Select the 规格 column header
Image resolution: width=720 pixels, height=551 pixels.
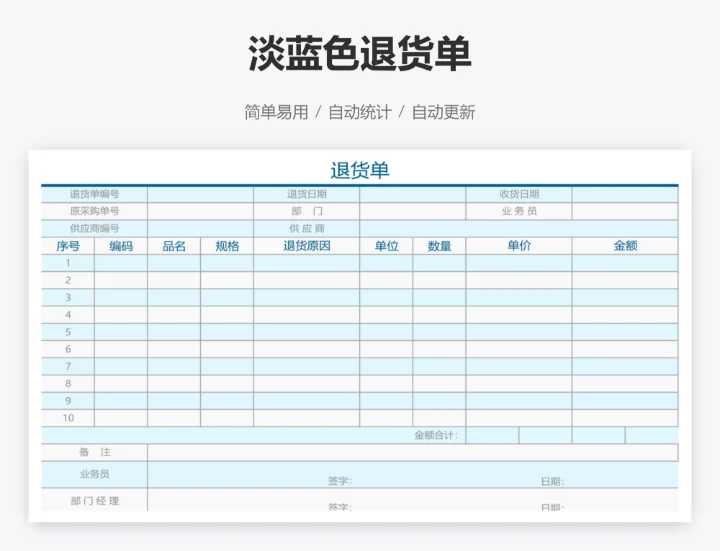(227, 246)
